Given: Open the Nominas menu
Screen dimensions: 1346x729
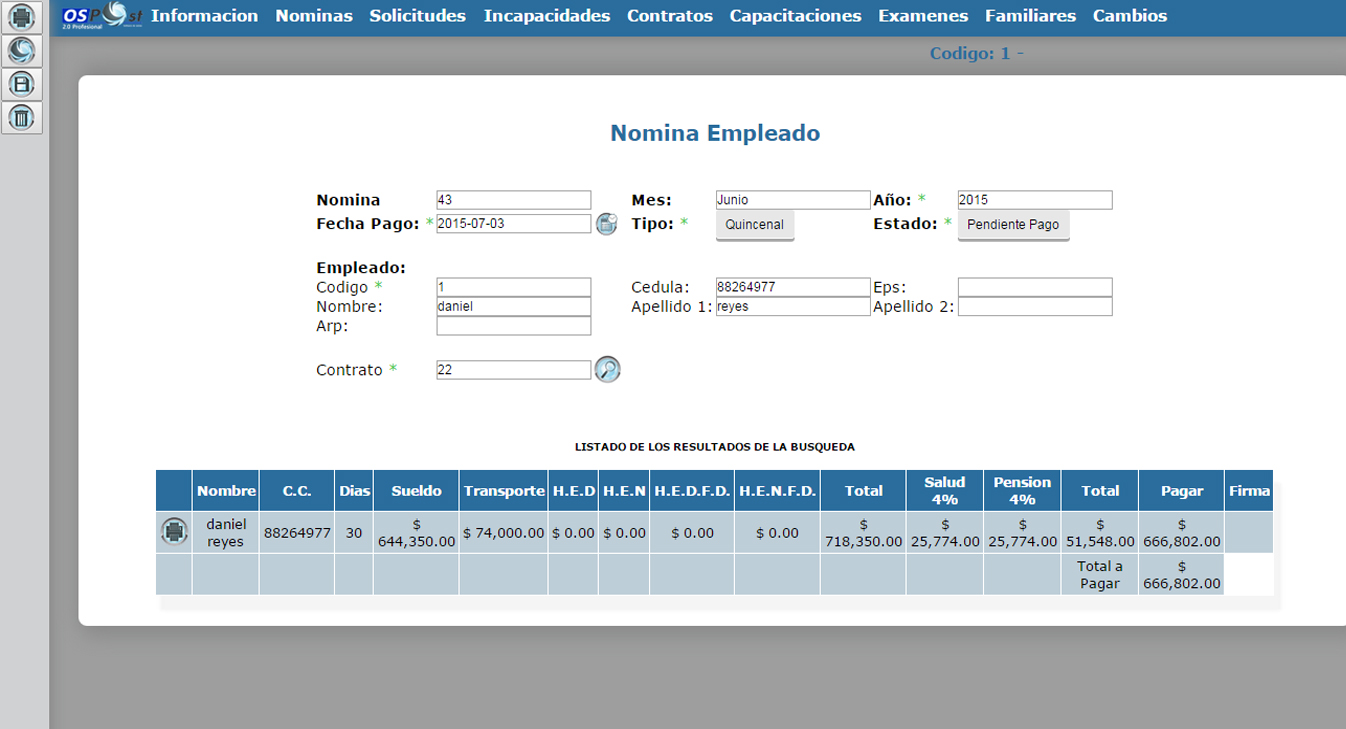Looking at the screenshot, I should pos(314,16).
